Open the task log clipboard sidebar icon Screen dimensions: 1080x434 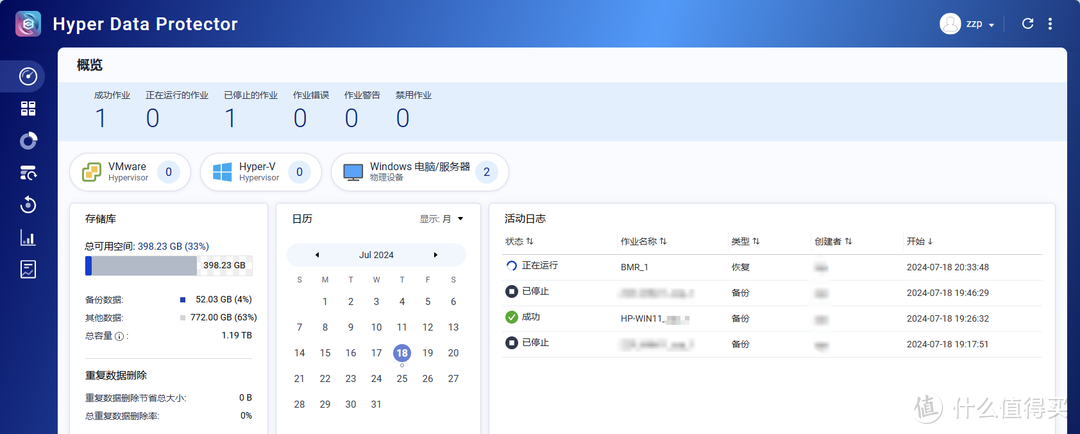[28, 270]
